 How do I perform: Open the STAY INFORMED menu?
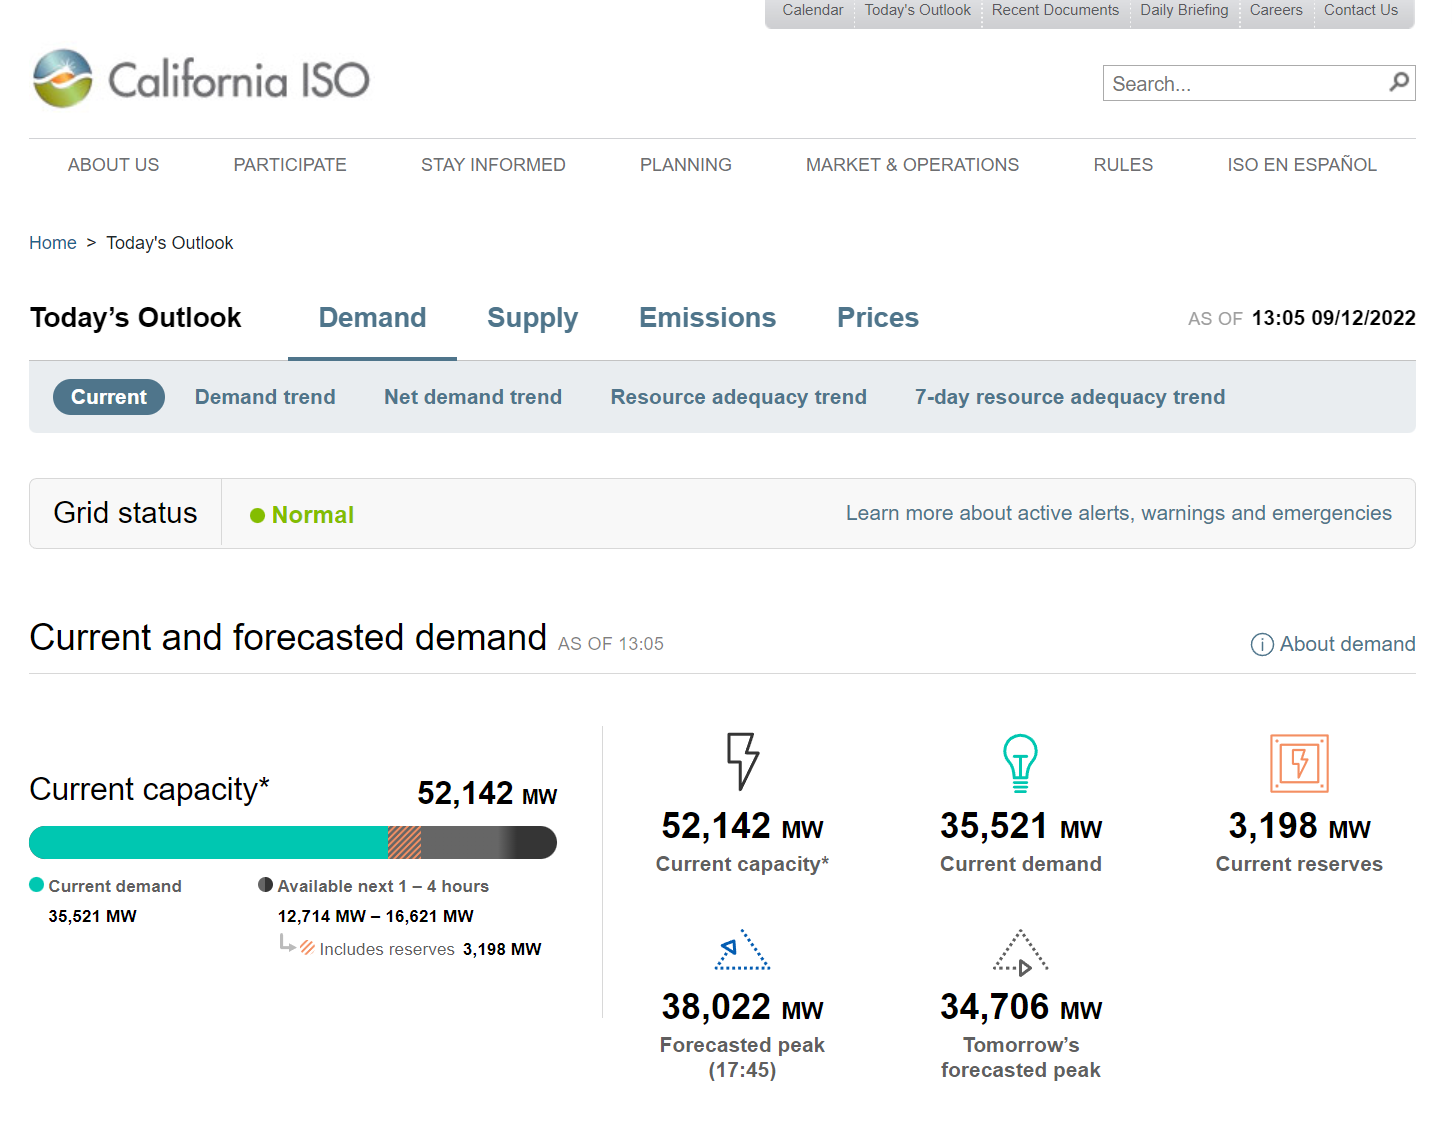tap(493, 165)
